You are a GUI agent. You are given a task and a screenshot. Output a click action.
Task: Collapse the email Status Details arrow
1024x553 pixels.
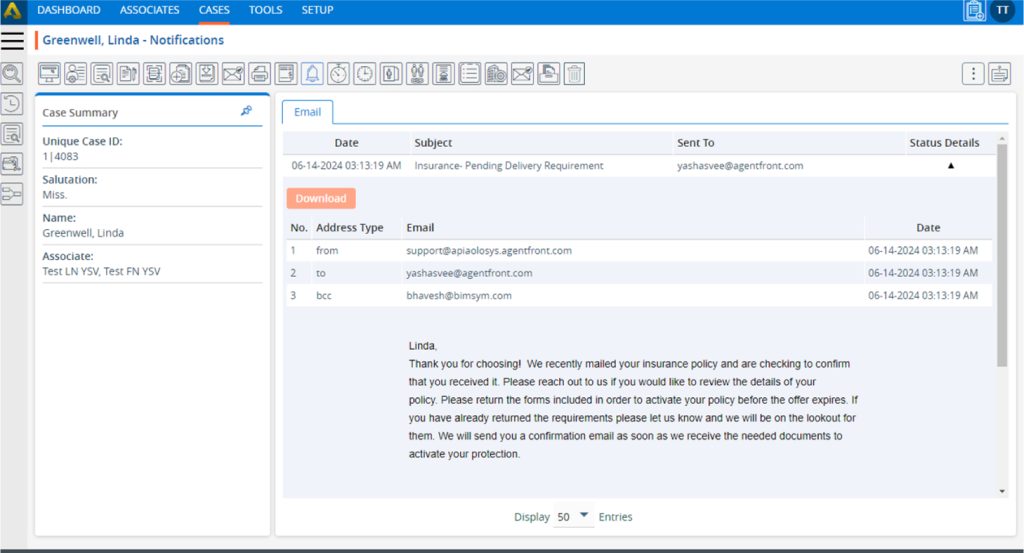coord(950,166)
